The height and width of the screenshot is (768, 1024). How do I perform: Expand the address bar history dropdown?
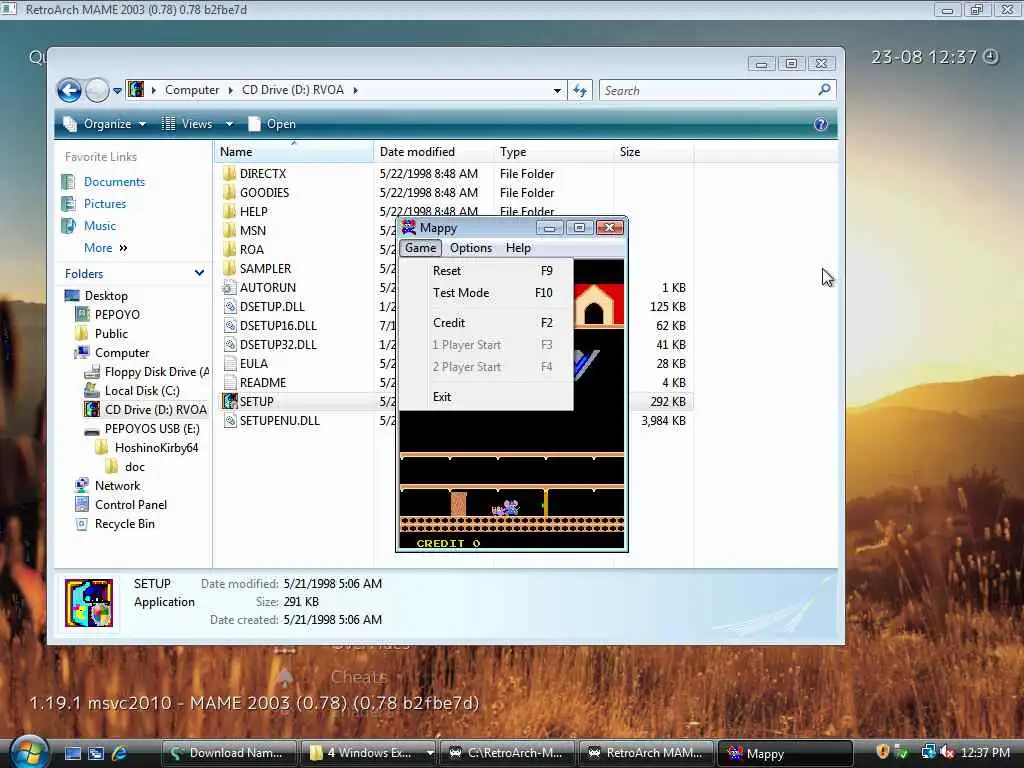tap(557, 91)
